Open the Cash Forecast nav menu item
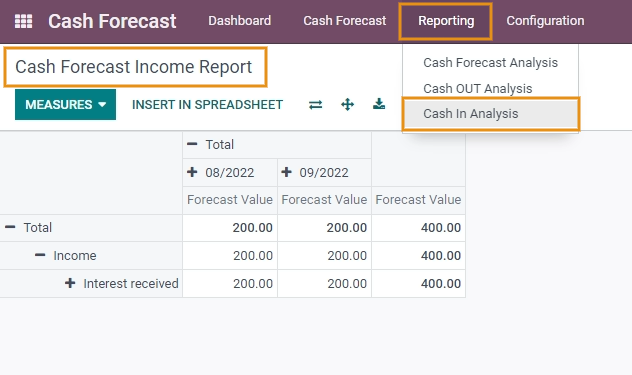 tap(345, 21)
